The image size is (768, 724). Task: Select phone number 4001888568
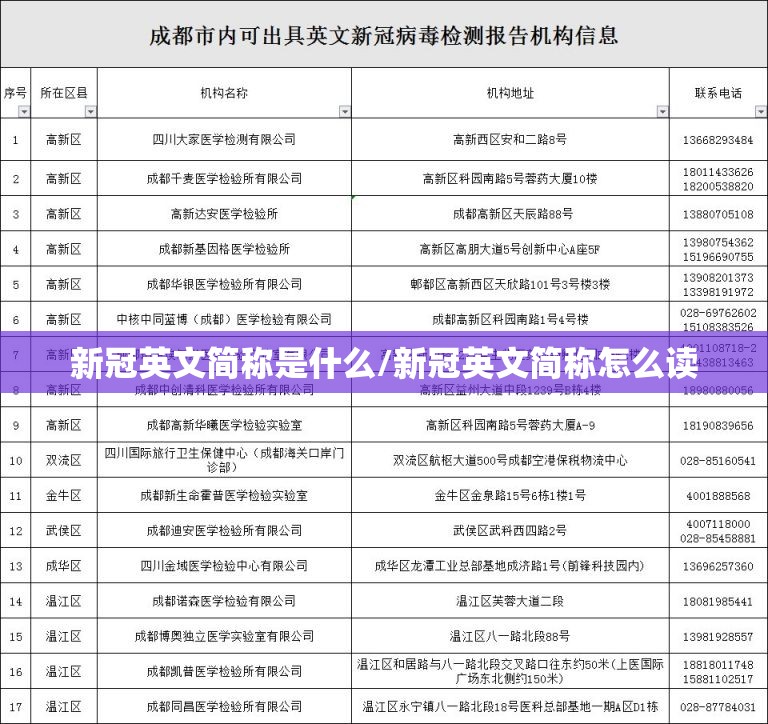[x=718, y=496]
